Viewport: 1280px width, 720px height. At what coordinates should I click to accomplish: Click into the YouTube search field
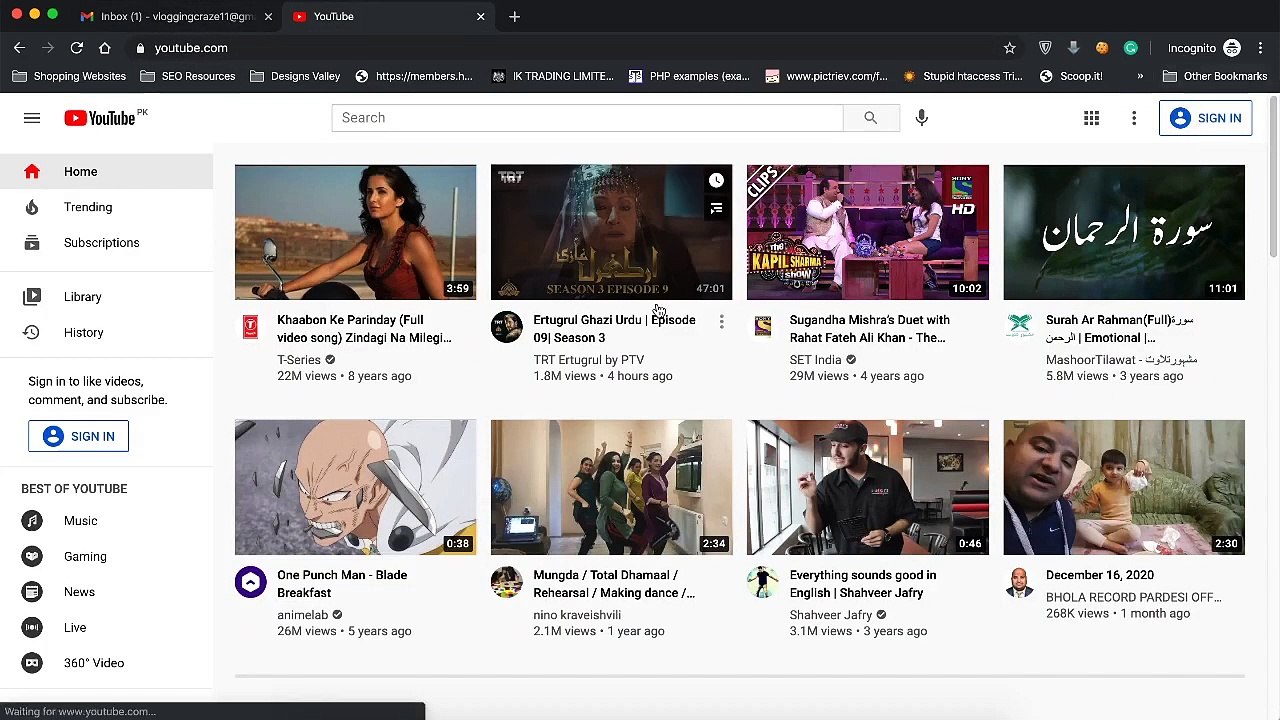[x=587, y=118]
